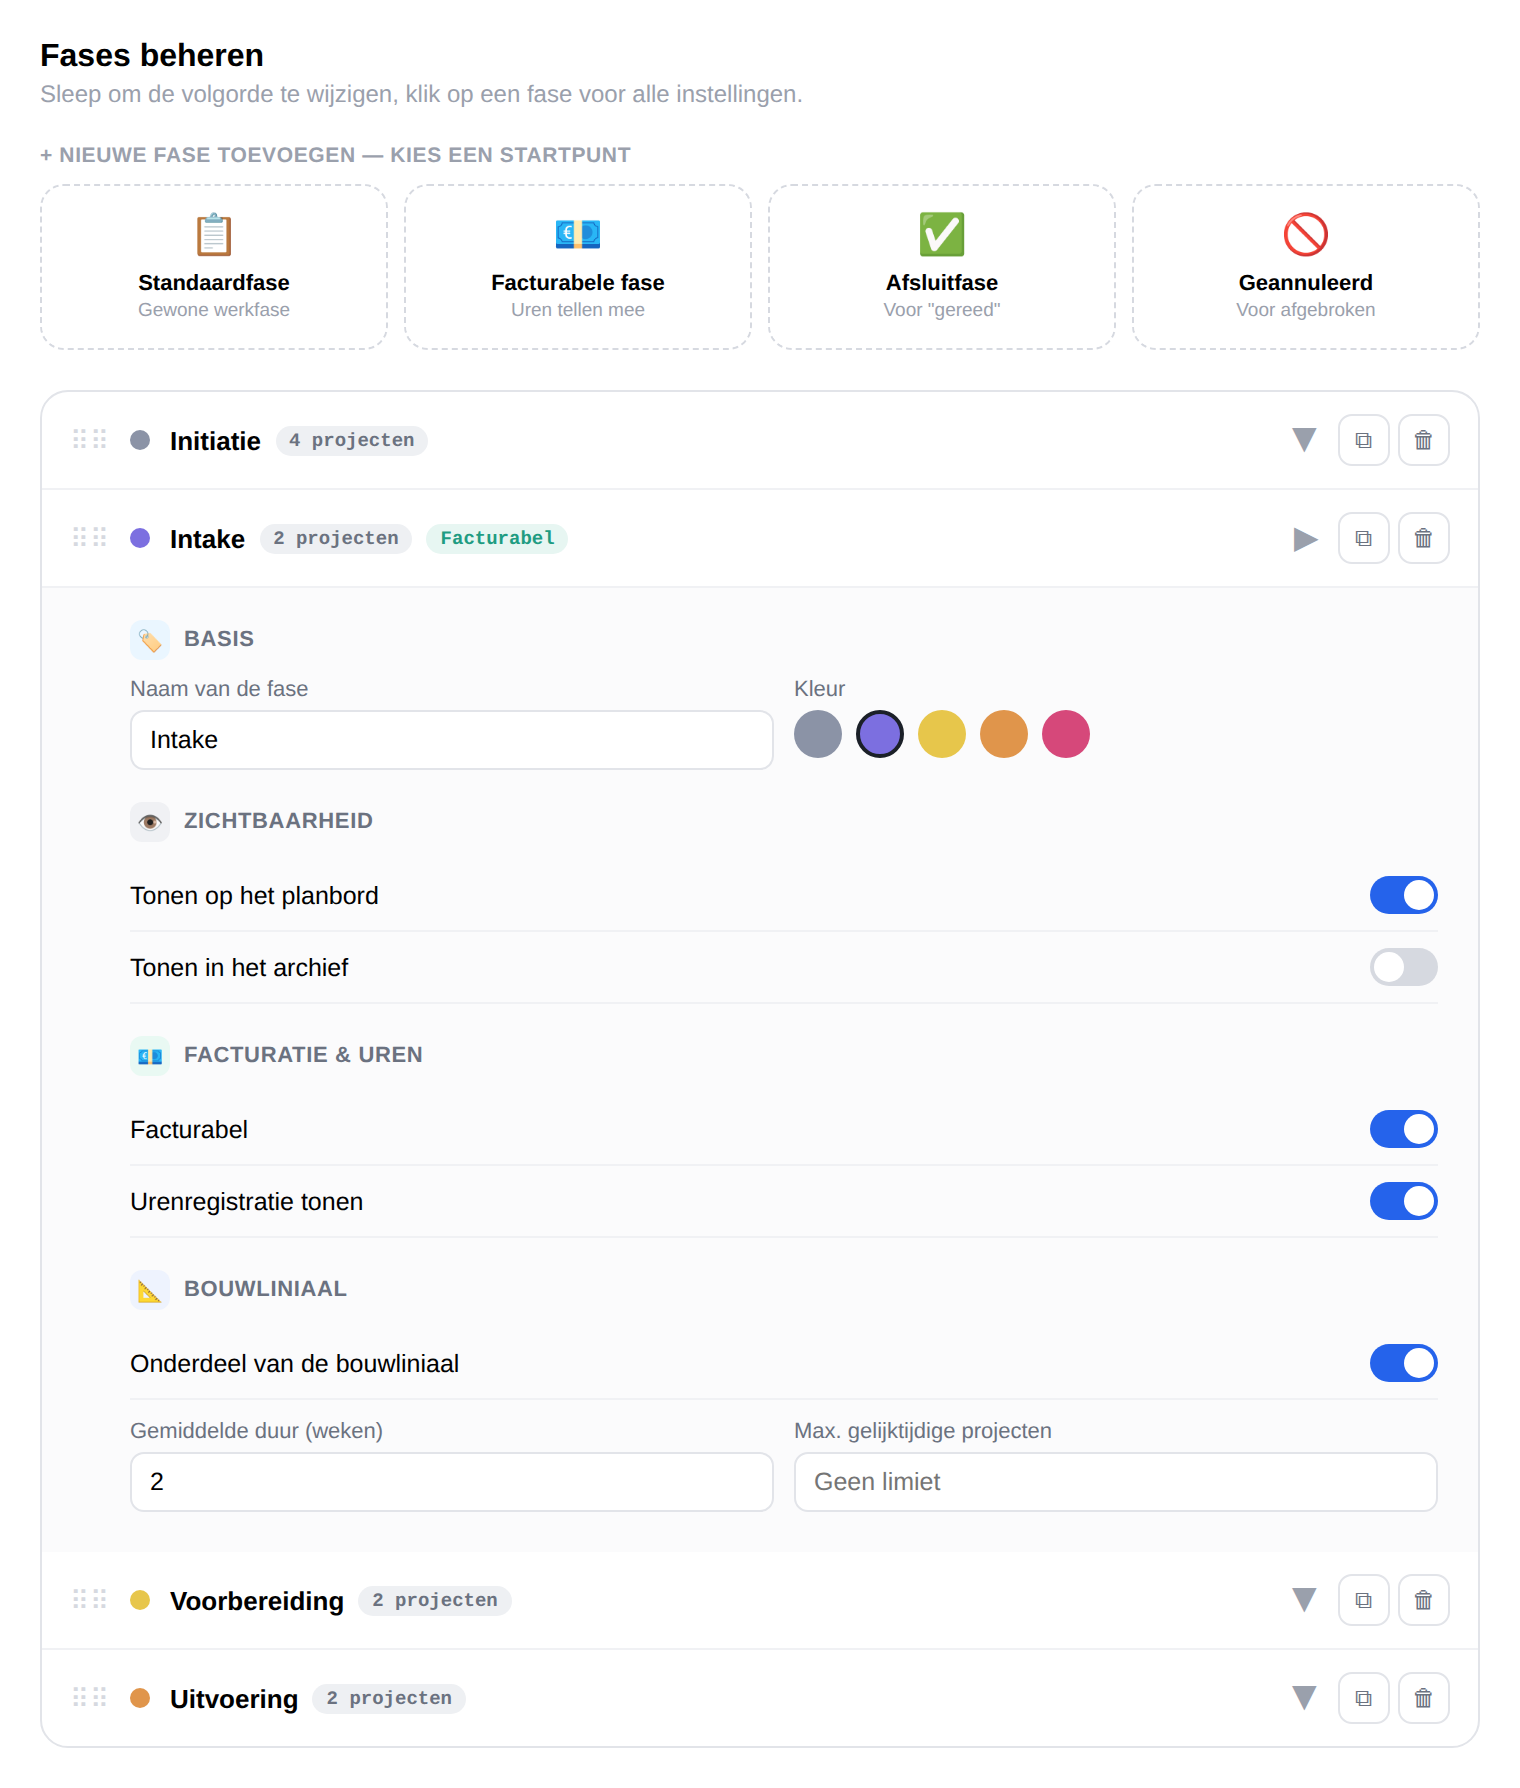Duplicate the Initiatie phase
Image resolution: width=1520 pixels, height=1788 pixels.
(1363, 440)
